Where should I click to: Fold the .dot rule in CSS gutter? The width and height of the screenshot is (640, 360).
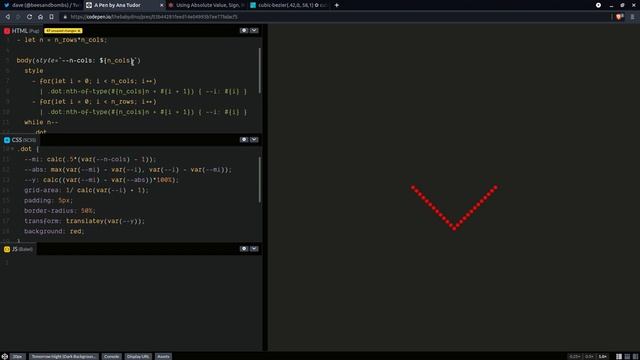[x=12, y=149]
